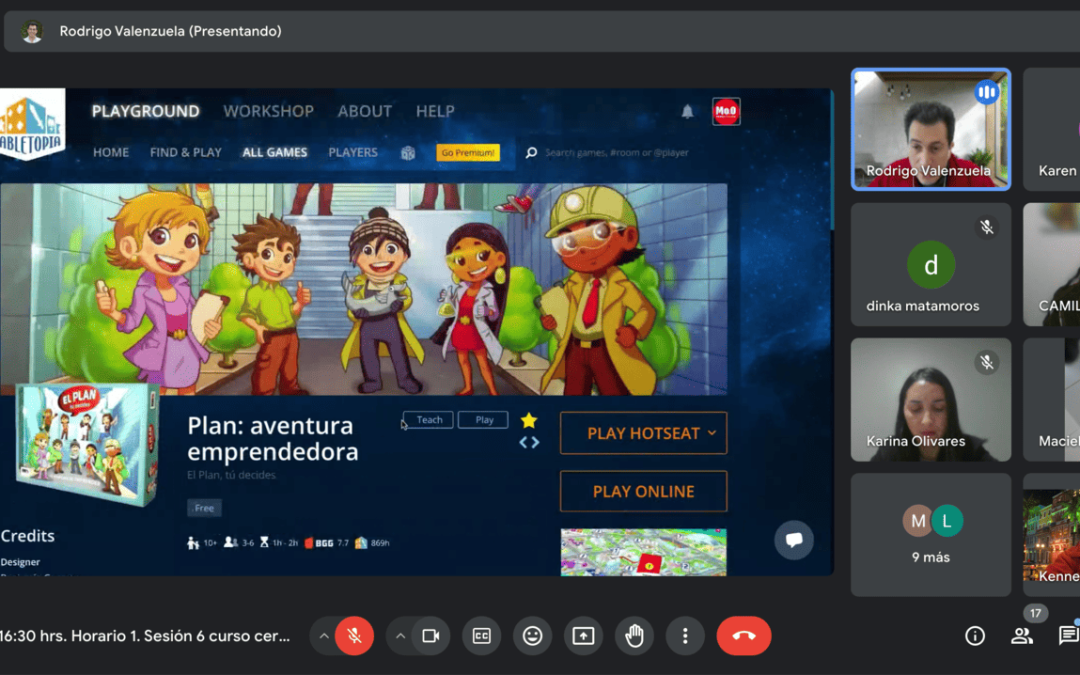Focus the Tabletopia search field

tap(616, 152)
